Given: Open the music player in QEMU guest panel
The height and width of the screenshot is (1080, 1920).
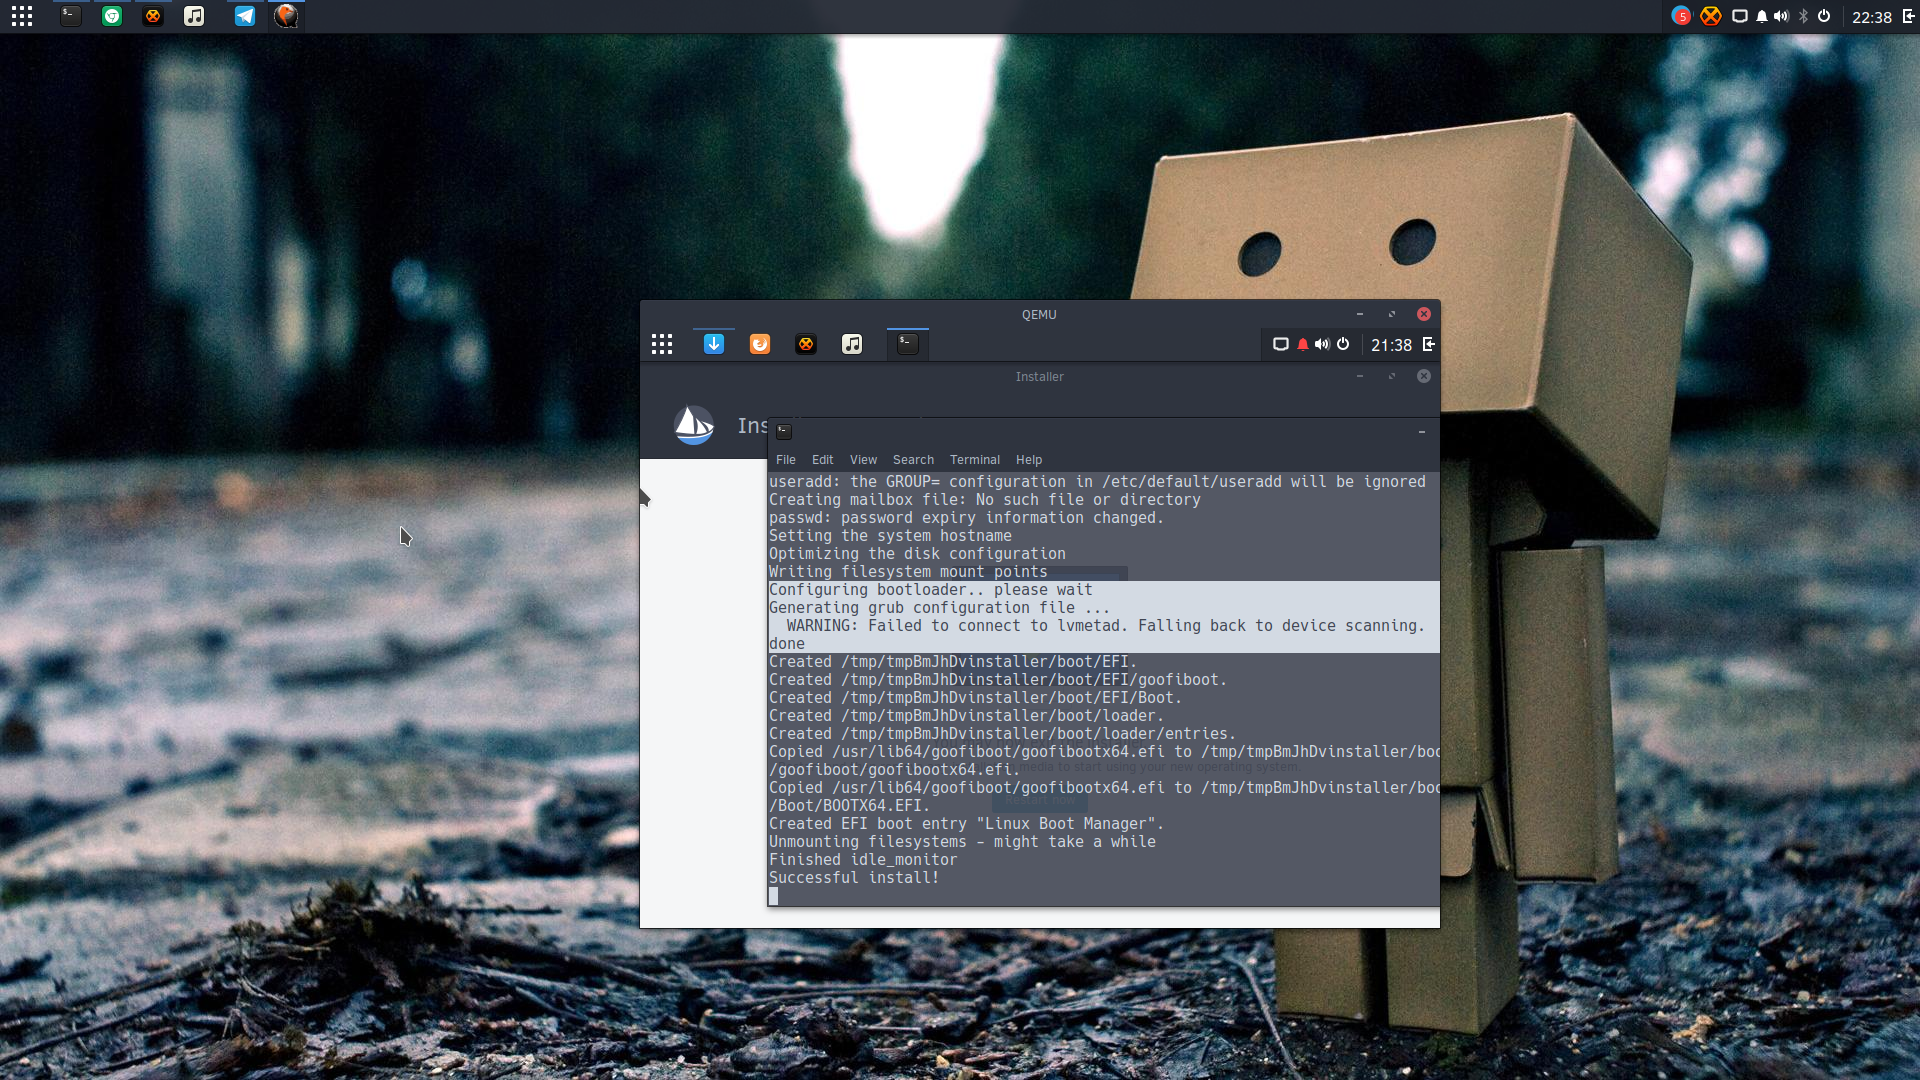Looking at the screenshot, I should point(852,344).
